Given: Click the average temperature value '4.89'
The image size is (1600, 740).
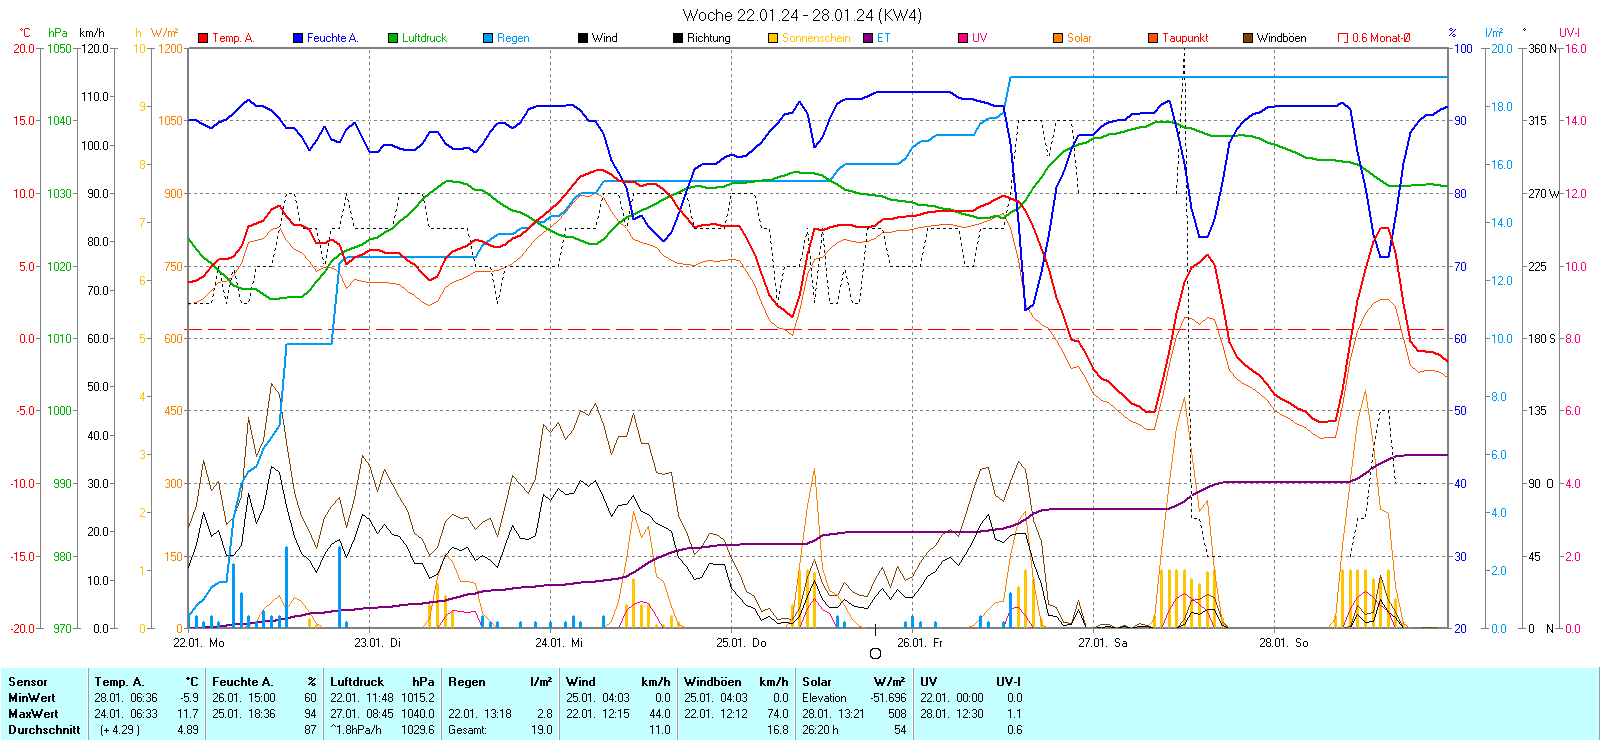Looking at the screenshot, I should point(188,730).
